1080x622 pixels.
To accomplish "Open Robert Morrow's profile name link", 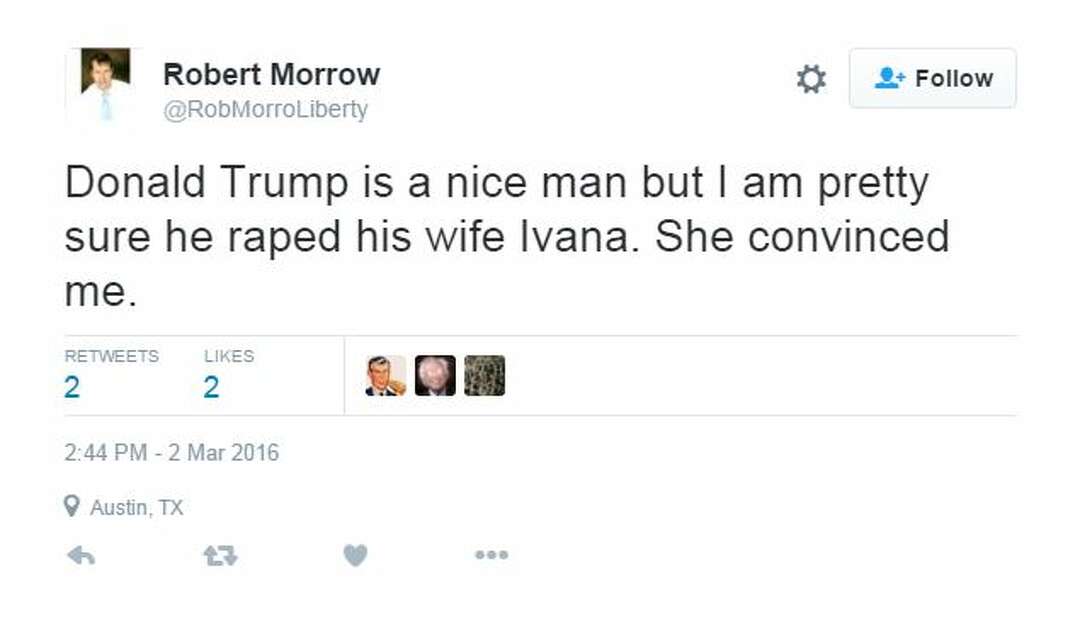I will pyautogui.click(x=271, y=73).
